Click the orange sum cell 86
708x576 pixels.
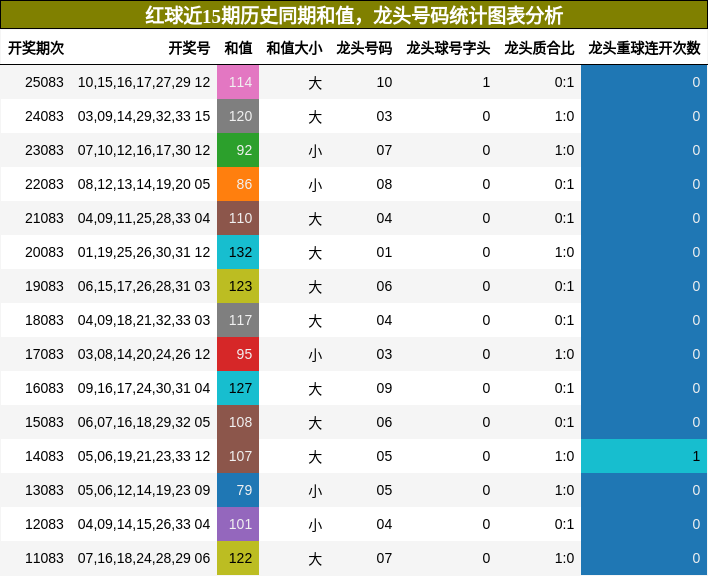tap(238, 184)
